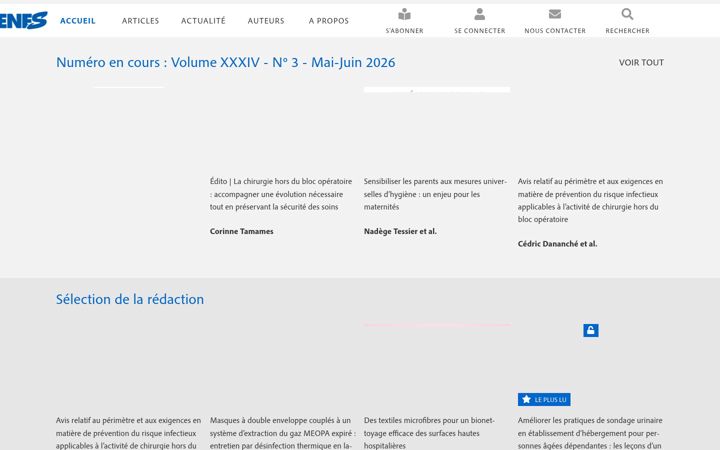Click the Voir tout link

pyautogui.click(x=641, y=62)
